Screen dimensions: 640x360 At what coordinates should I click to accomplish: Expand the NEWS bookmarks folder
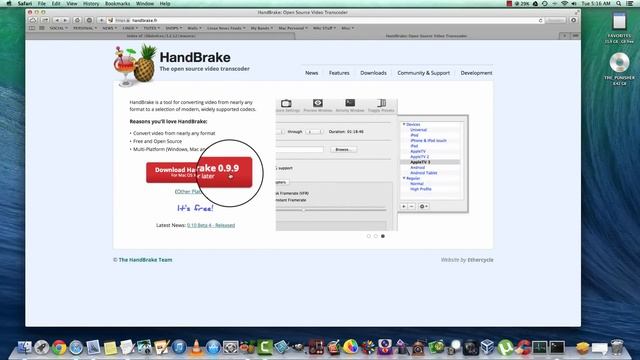tap(109, 28)
